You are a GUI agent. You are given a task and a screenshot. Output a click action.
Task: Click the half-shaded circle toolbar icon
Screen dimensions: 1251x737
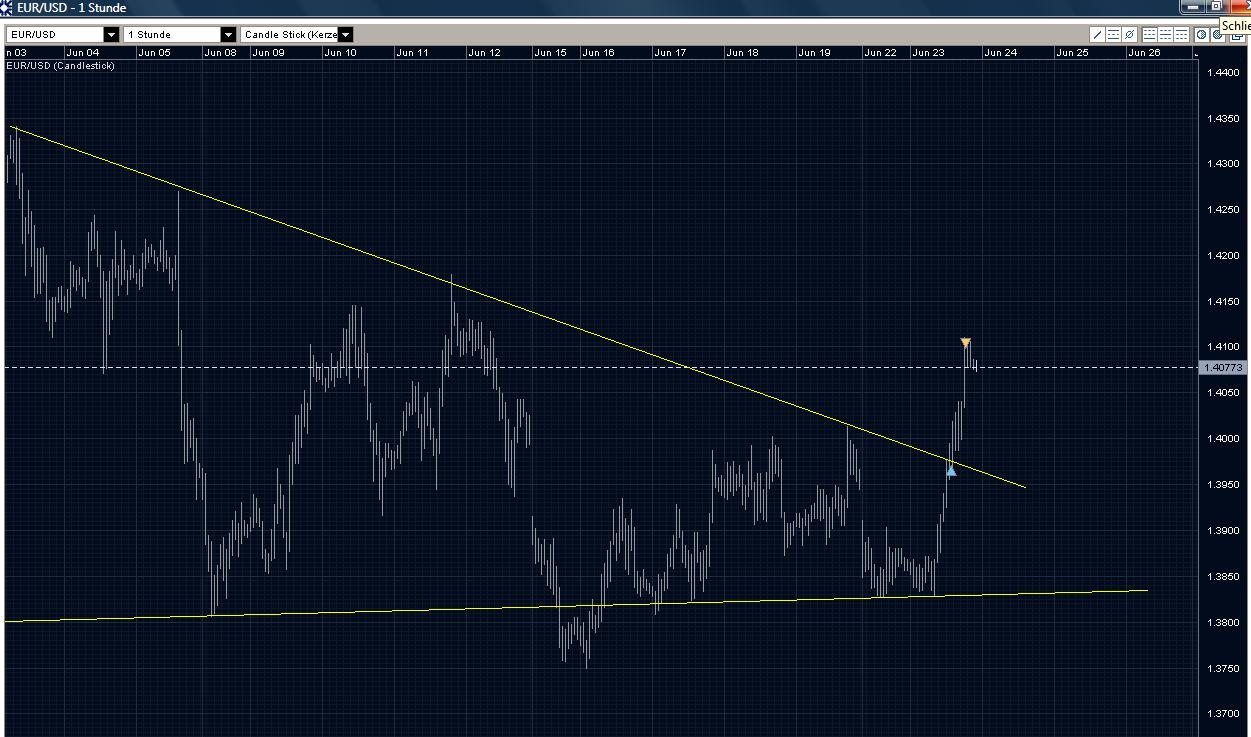(1202, 34)
